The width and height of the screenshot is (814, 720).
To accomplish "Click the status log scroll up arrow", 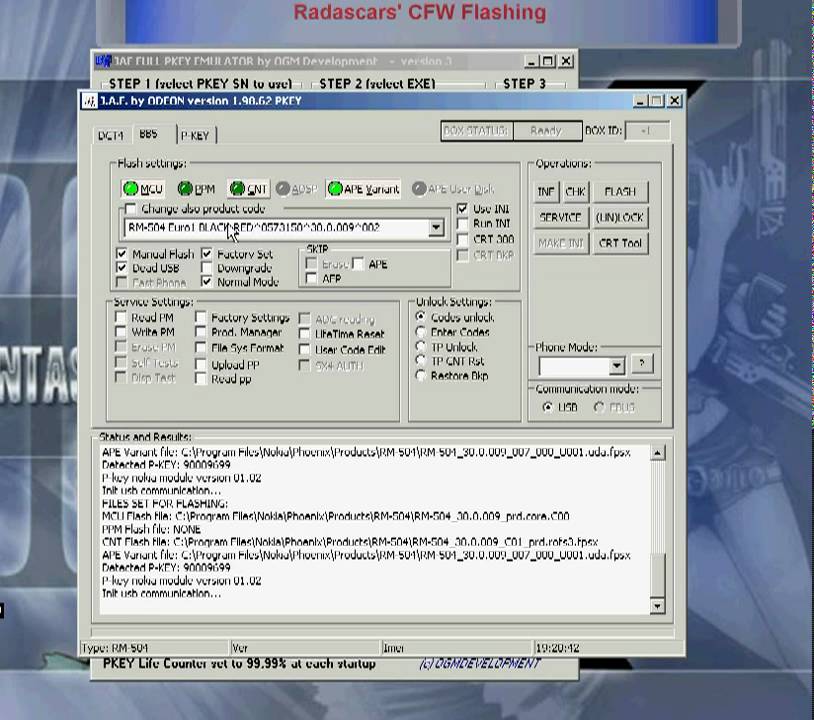I will [657, 453].
